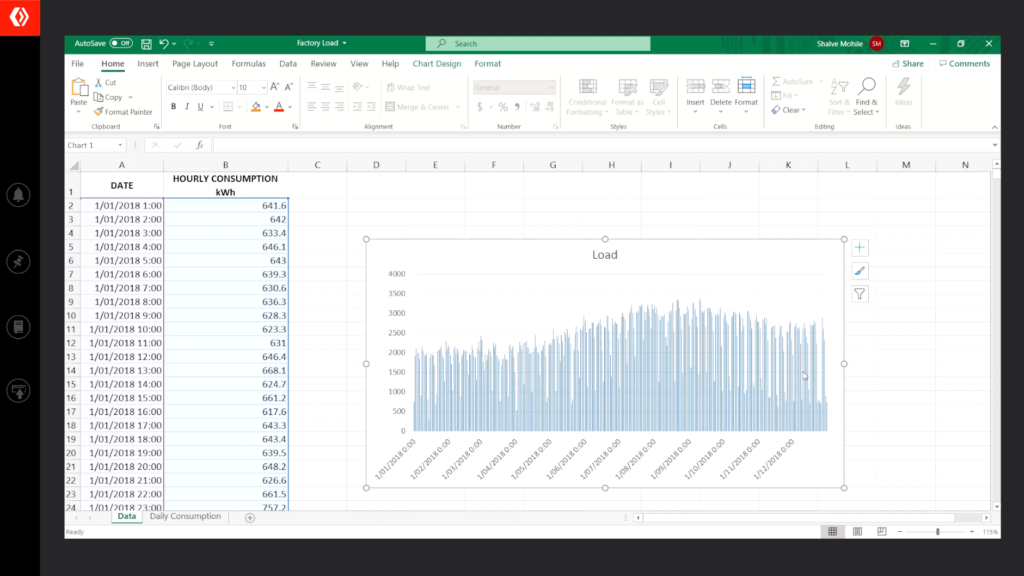Click the Undo arrow icon
Screen dimensions: 1024x576
163,44
